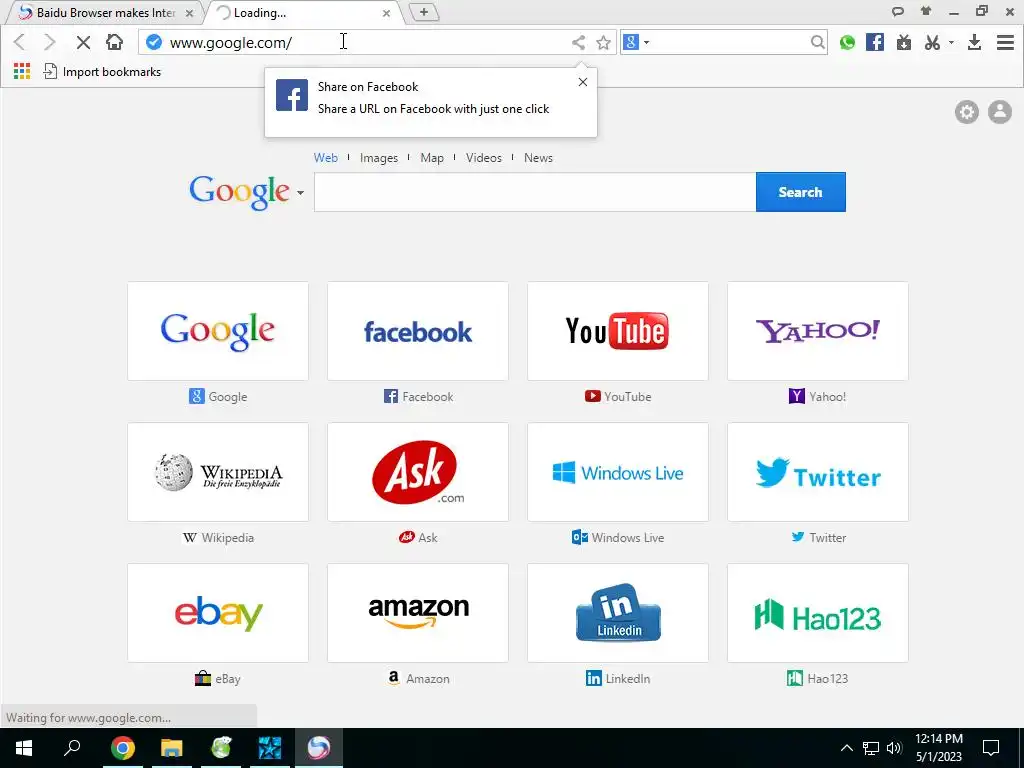Viewport: 1024px width, 768px height.
Task: Open Google logo engine dropdown
Action: (x=300, y=193)
